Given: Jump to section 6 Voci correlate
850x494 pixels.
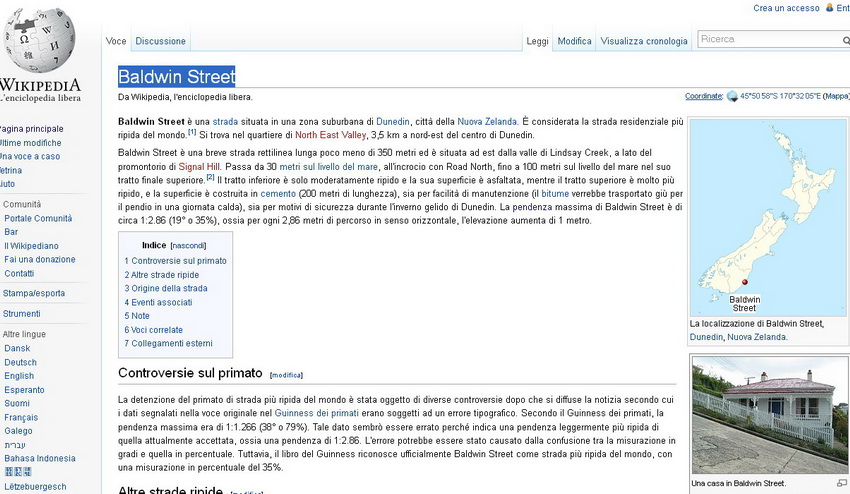Looking at the screenshot, I should coord(153,330).
